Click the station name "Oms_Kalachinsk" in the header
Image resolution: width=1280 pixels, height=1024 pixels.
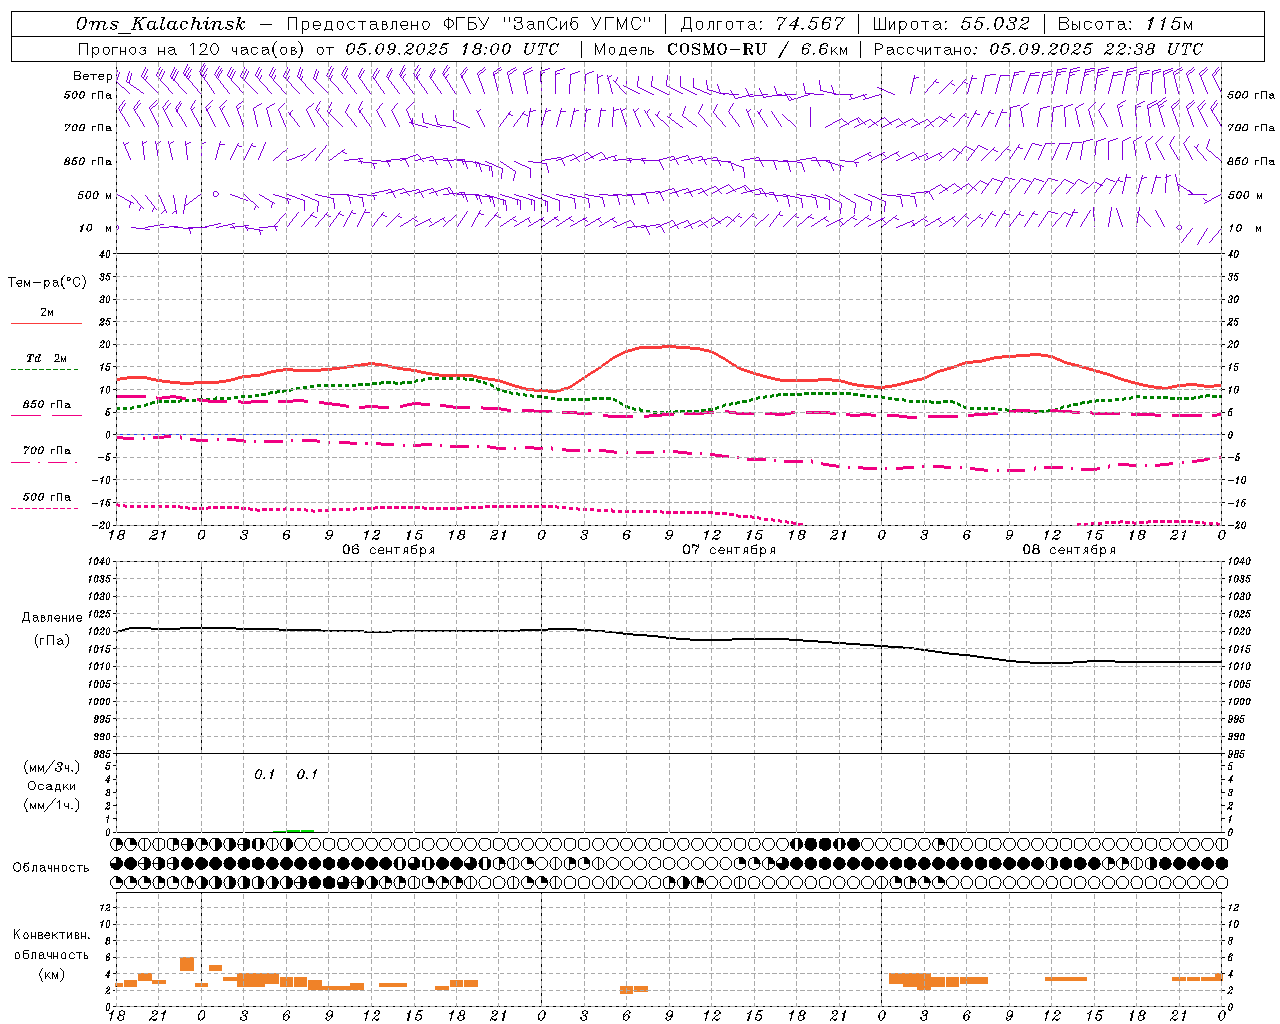point(161,25)
